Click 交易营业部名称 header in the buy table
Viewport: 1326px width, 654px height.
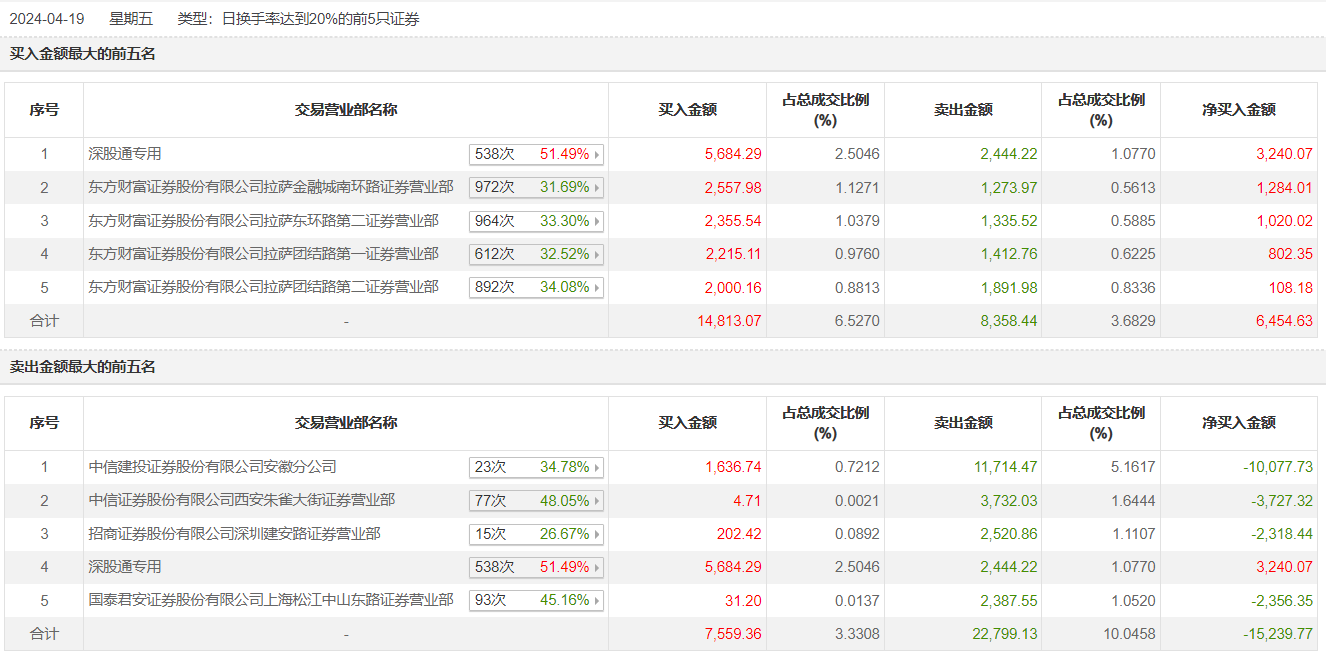click(x=346, y=110)
